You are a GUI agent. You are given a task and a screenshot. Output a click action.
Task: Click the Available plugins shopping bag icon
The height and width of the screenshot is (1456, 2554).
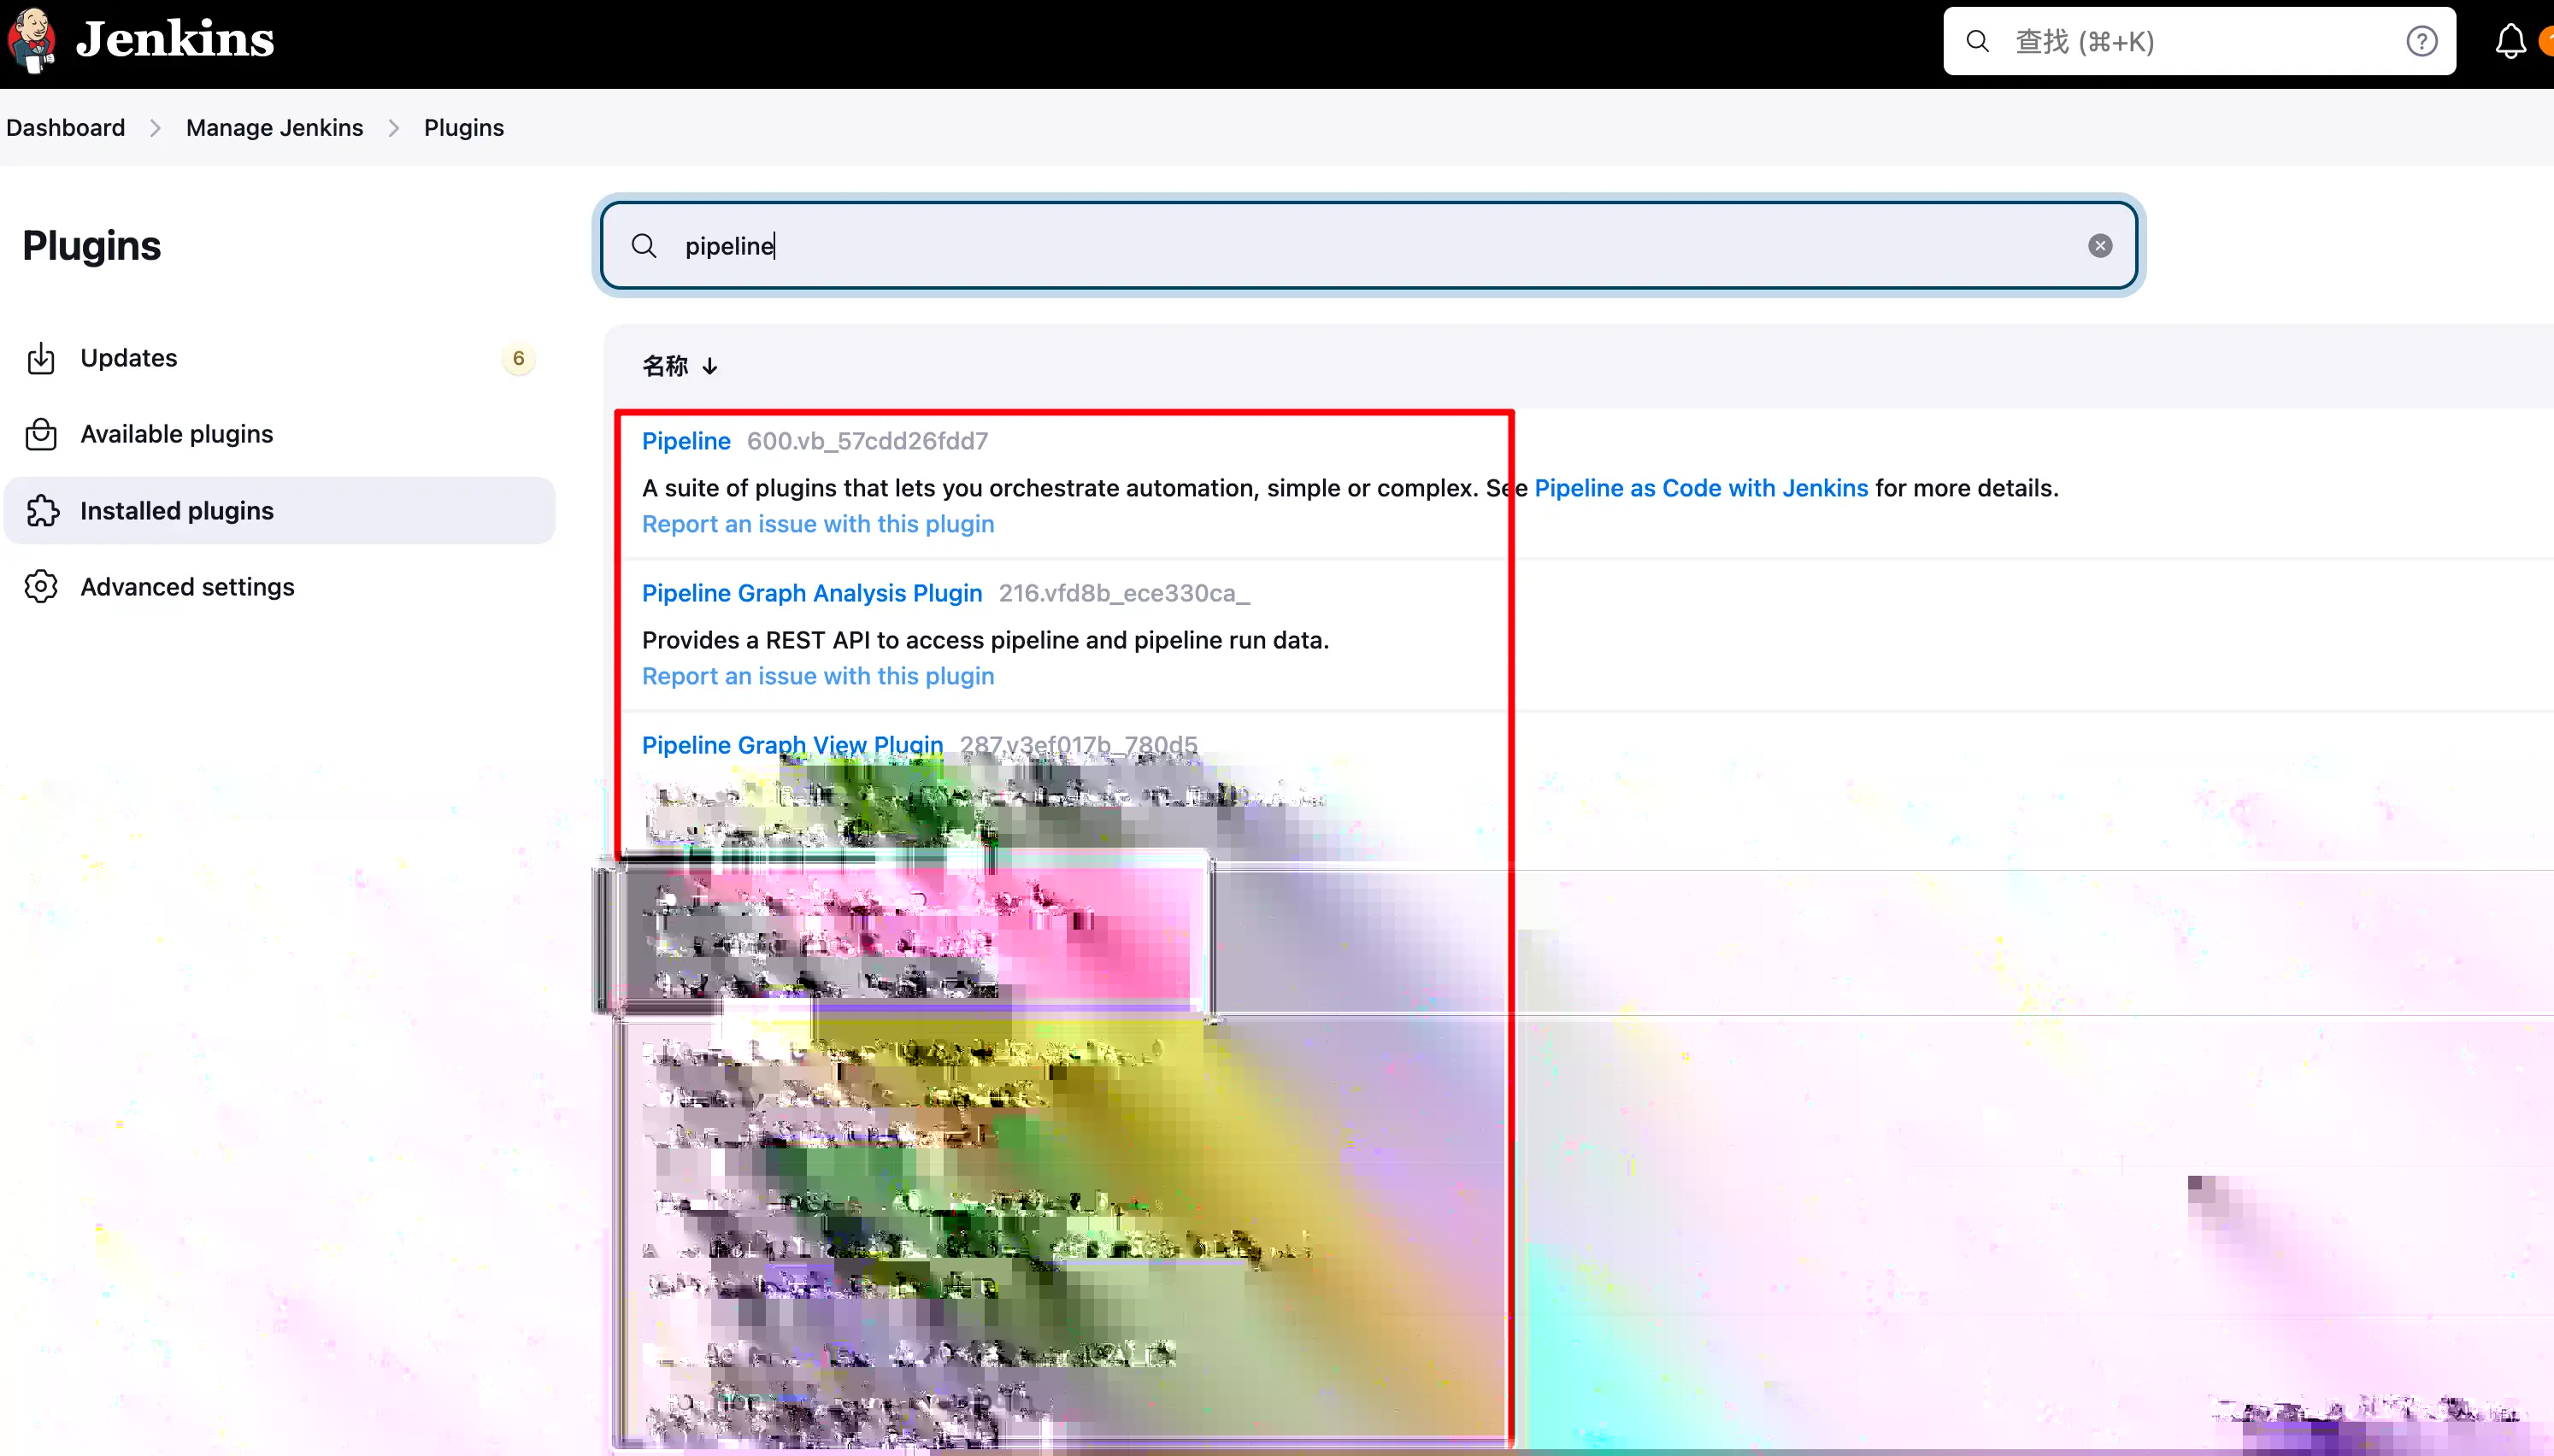pyautogui.click(x=41, y=434)
